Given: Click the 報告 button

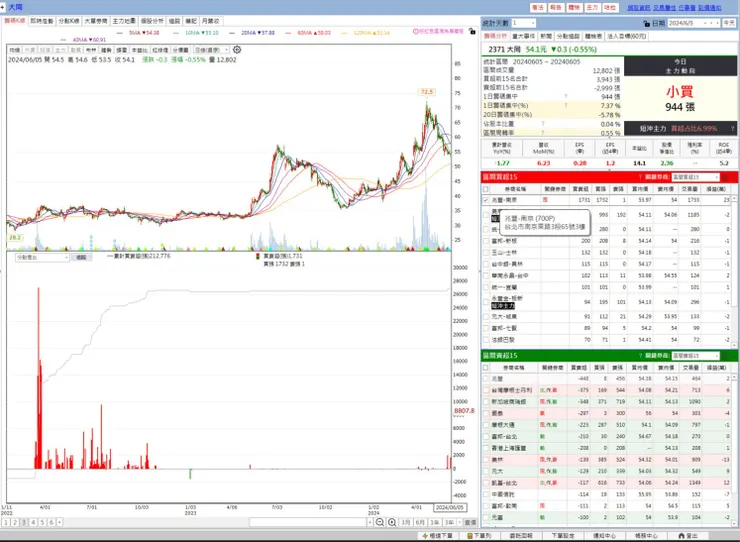Looking at the screenshot, I should (556, 8).
